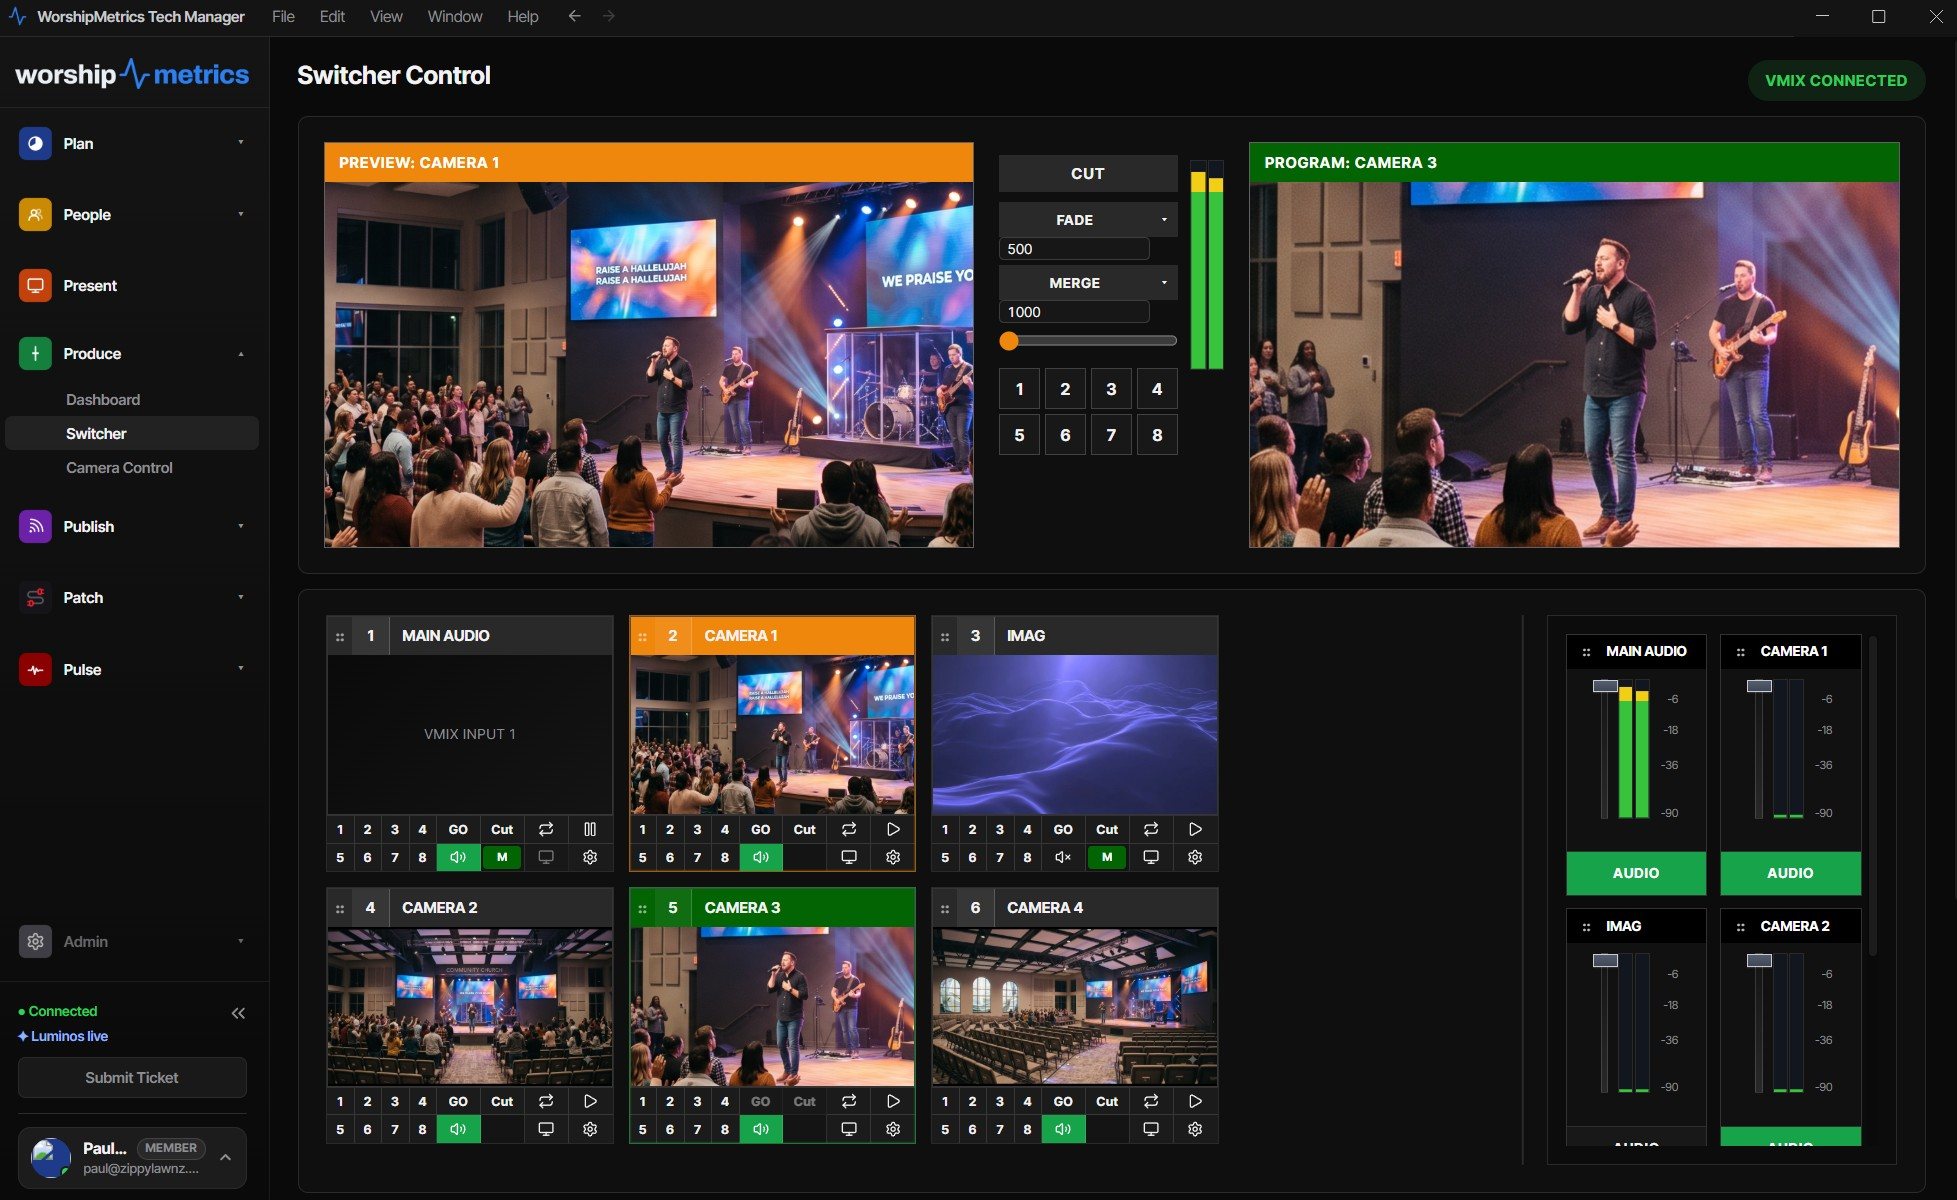Open settings gear on Camera 2 card

[590, 1129]
